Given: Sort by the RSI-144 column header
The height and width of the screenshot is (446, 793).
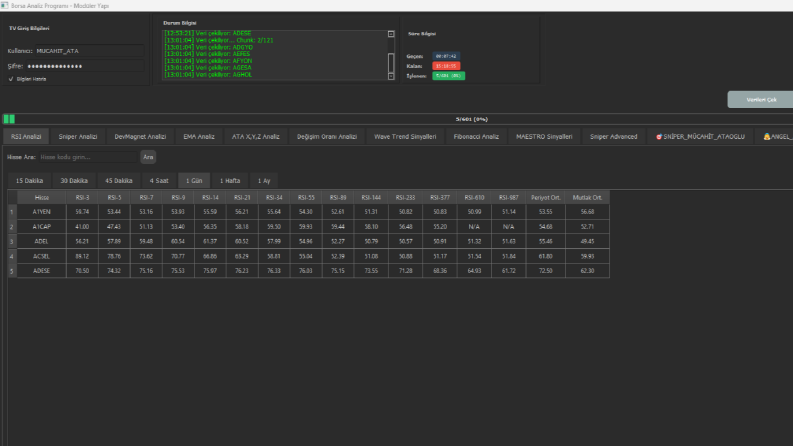Looking at the screenshot, I should 371,198.
